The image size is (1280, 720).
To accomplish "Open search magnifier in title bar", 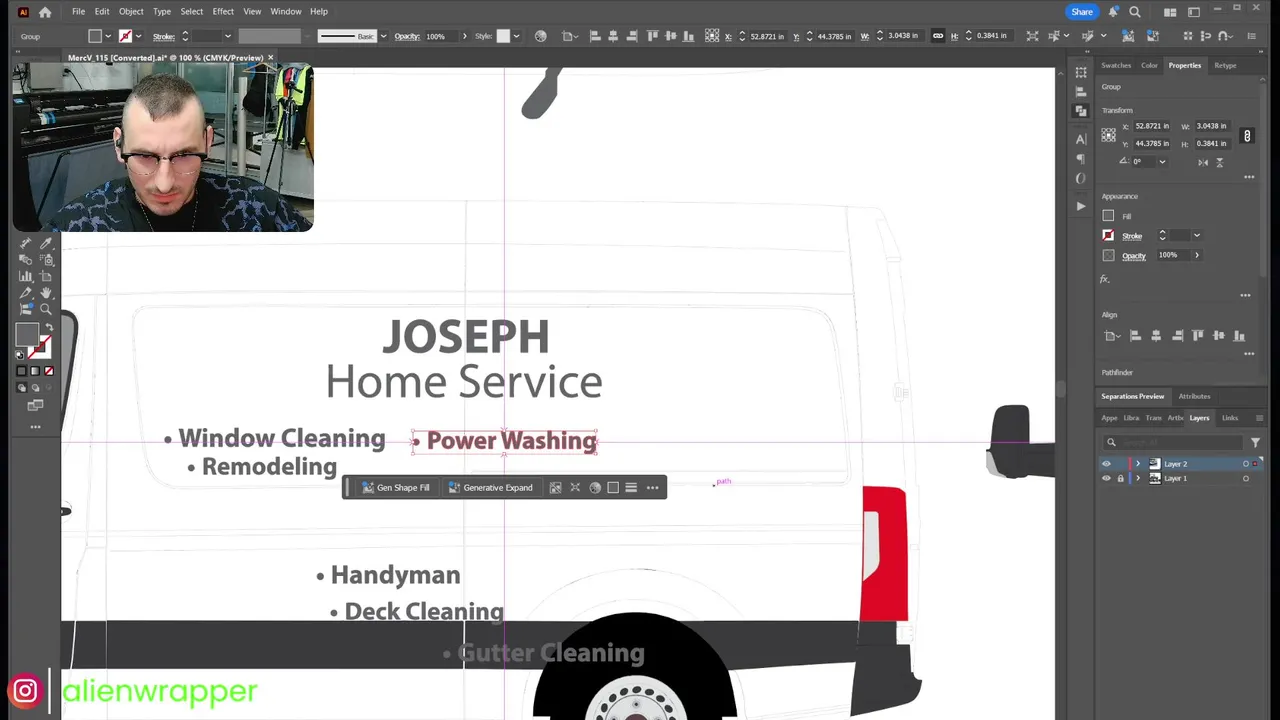I will coord(1135,12).
